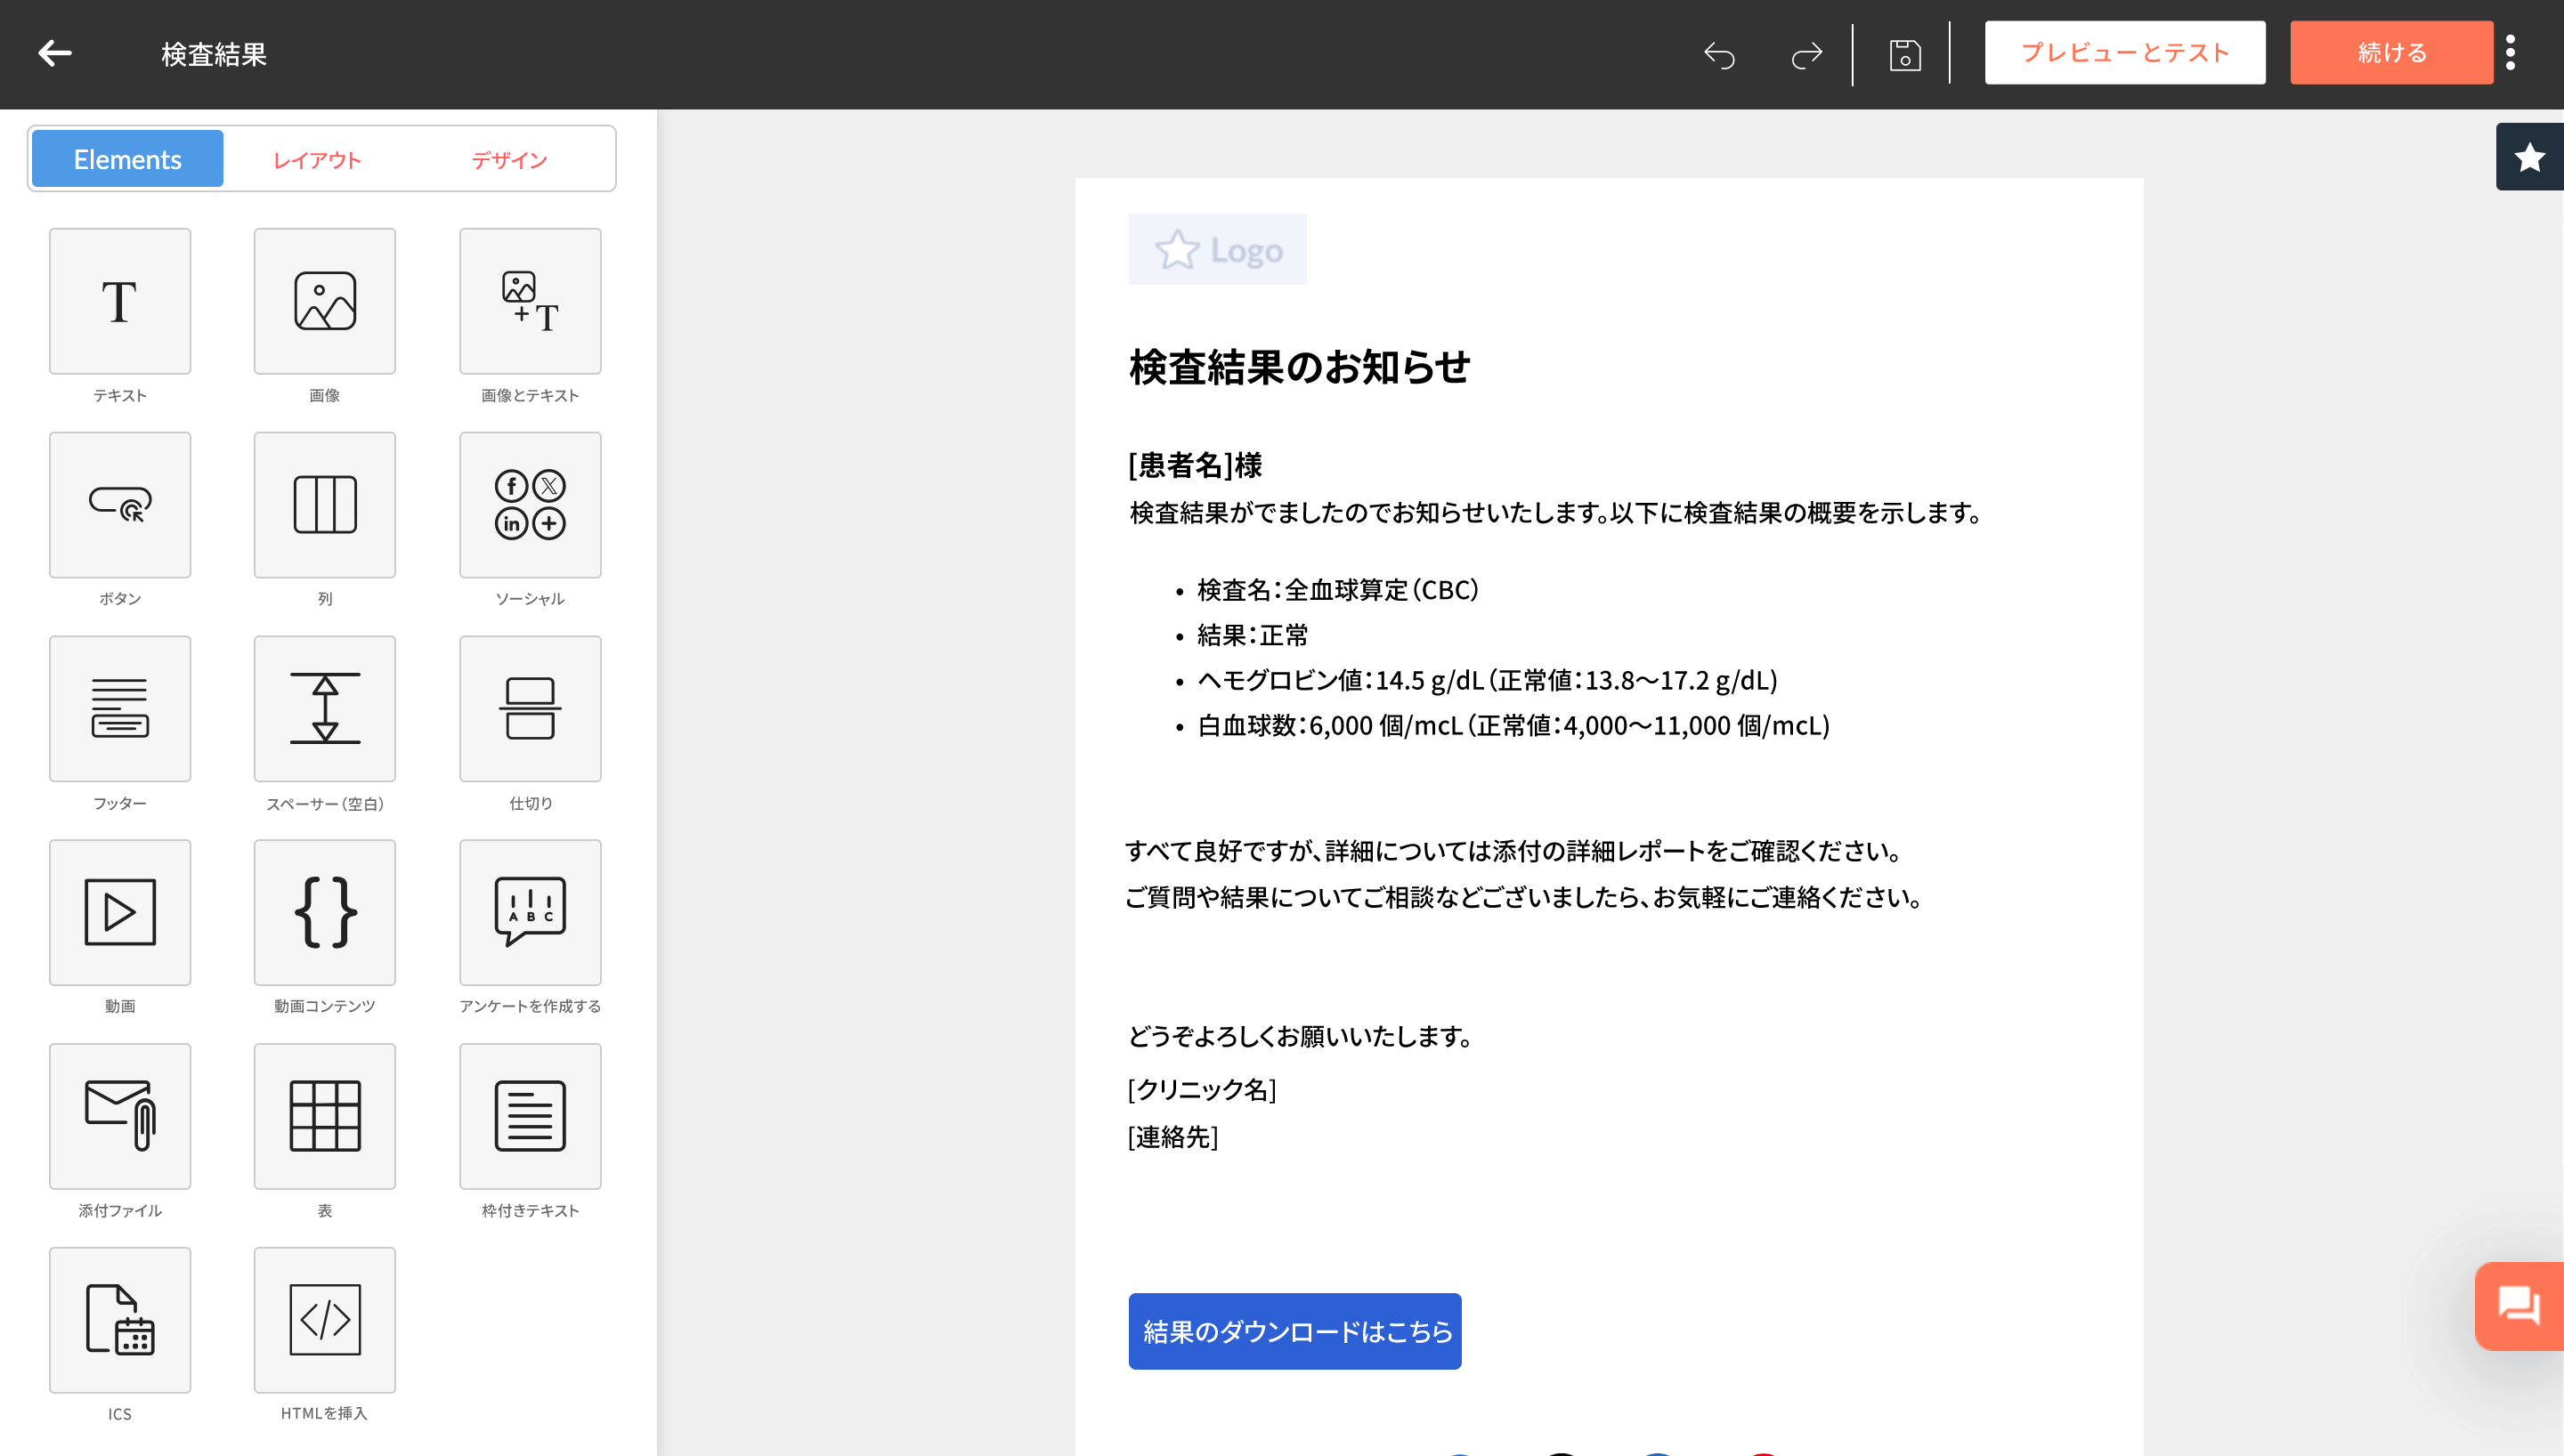Switch to the レイアウト tab
2564x1456 pixels.
pos(316,158)
